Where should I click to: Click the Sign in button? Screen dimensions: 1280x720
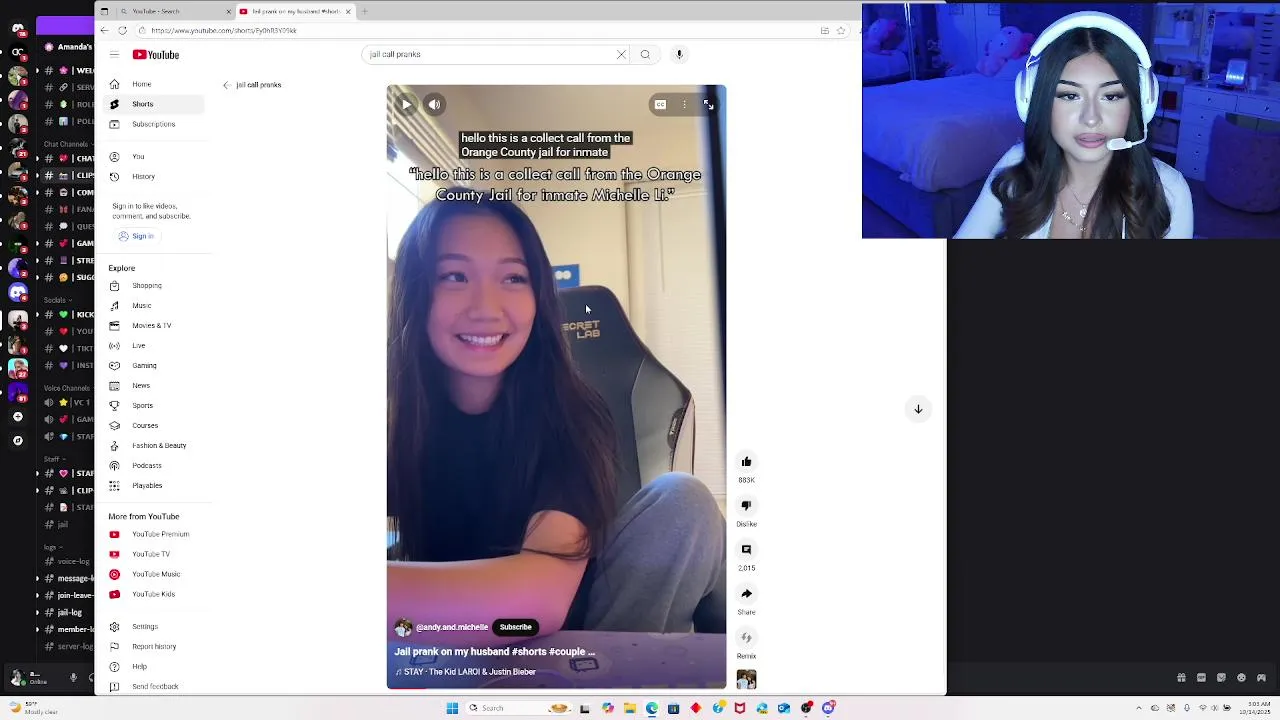click(x=136, y=236)
